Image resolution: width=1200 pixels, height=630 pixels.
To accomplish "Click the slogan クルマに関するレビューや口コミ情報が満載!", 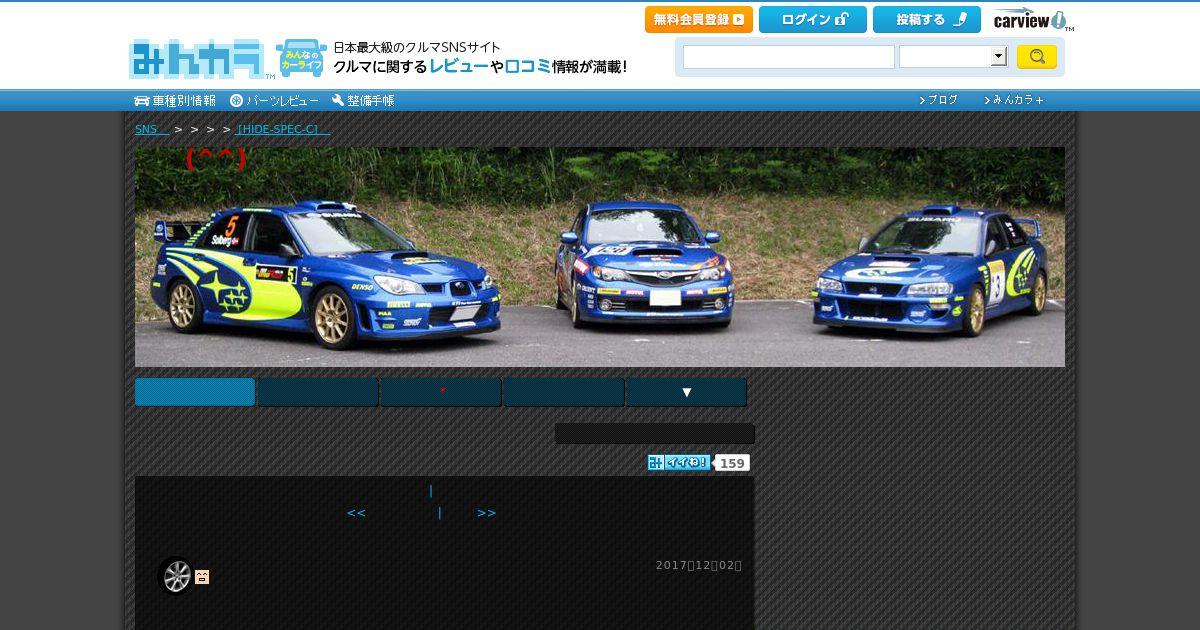I will pos(480,67).
